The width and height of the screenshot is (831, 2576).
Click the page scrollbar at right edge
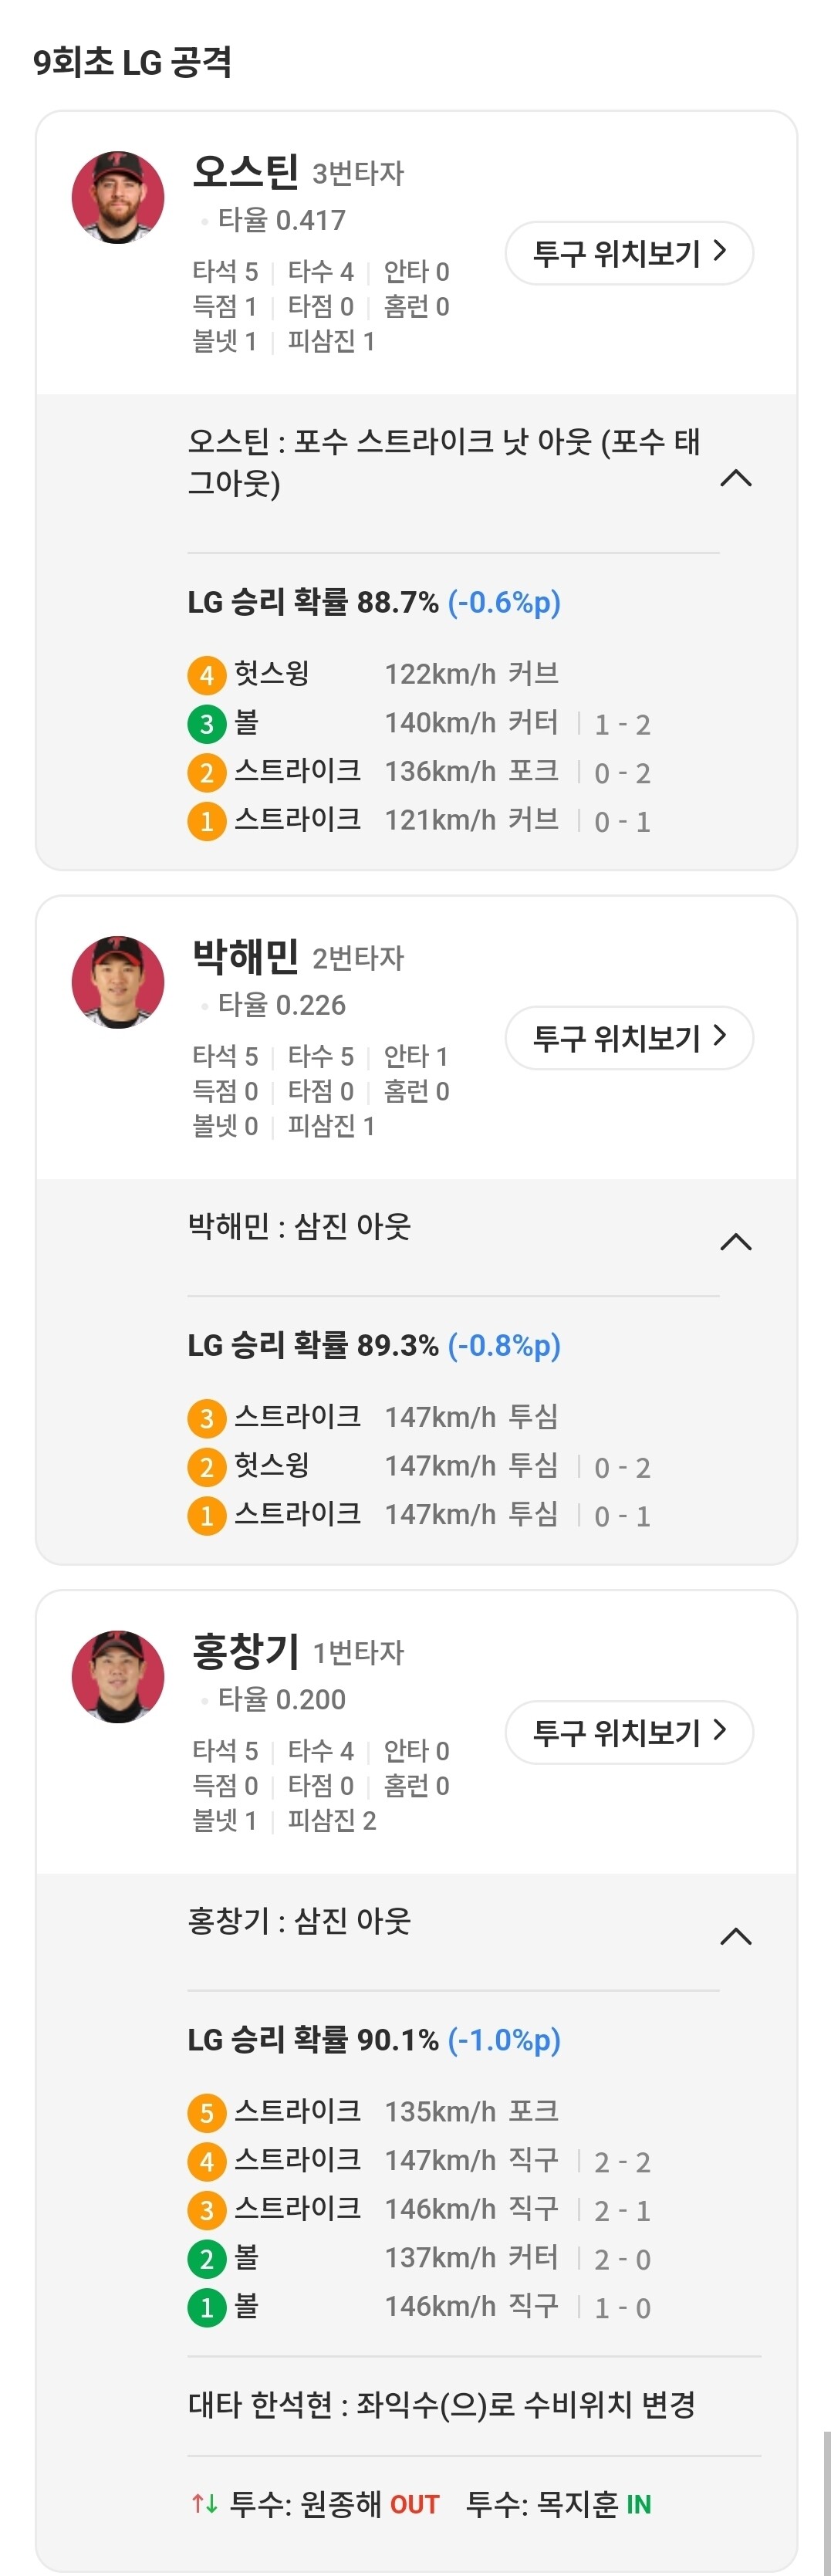826,2500
